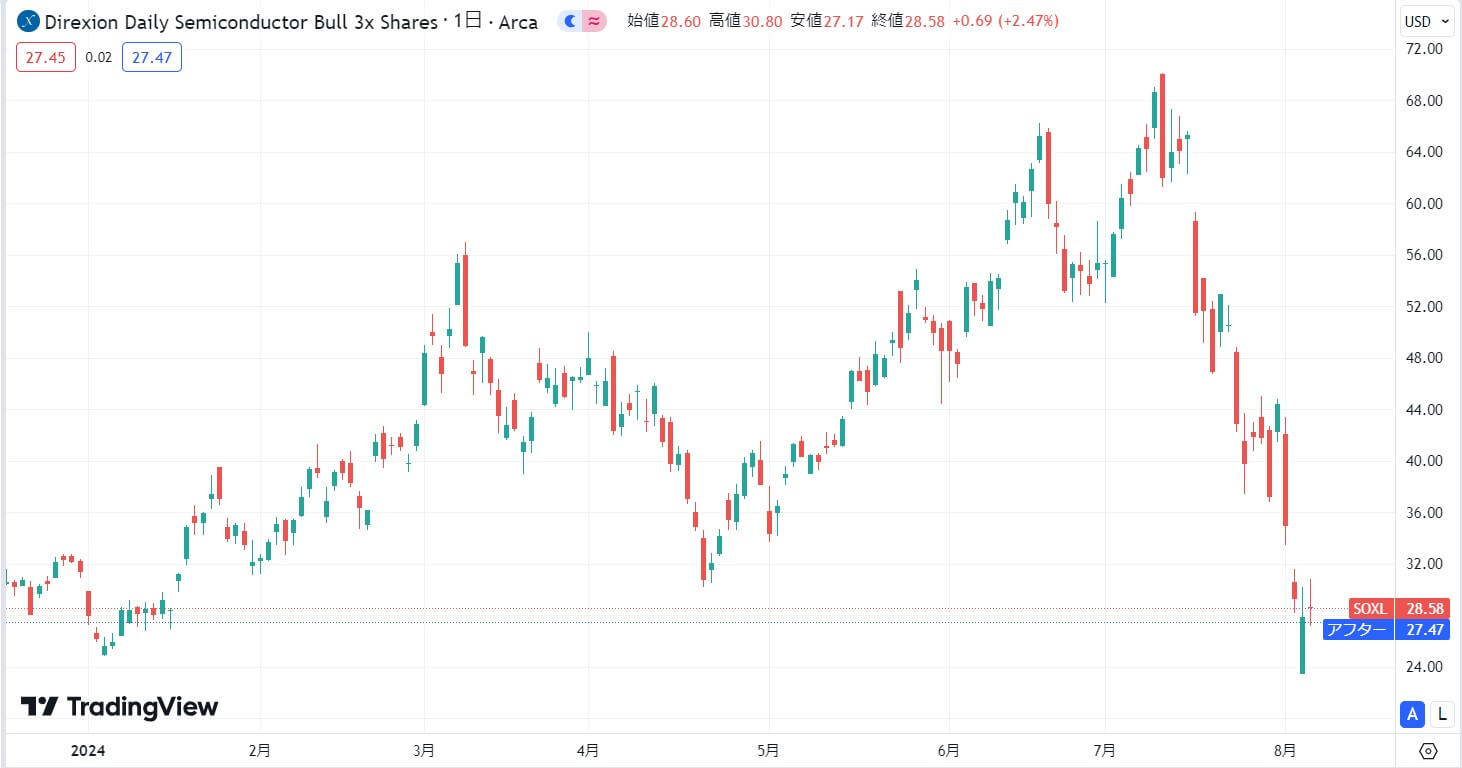Click the SOXL price label 28.58
Image resolution: width=1462 pixels, height=768 pixels.
1400,608
